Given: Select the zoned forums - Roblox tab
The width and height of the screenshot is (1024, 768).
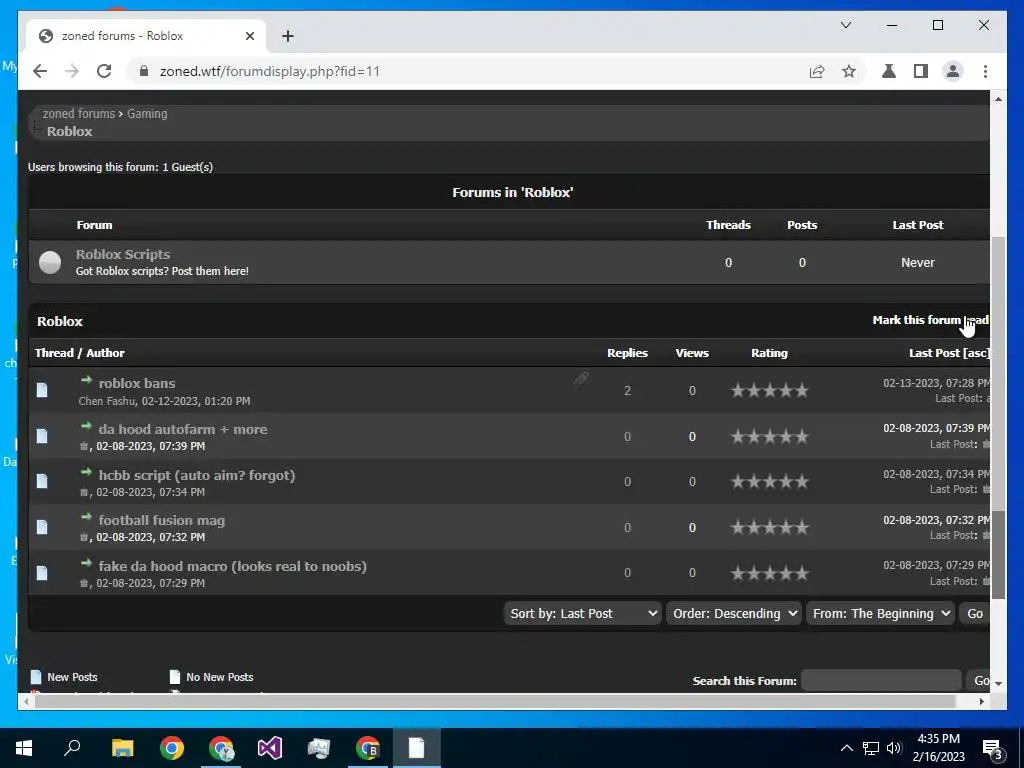Looking at the screenshot, I should point(146,36).
